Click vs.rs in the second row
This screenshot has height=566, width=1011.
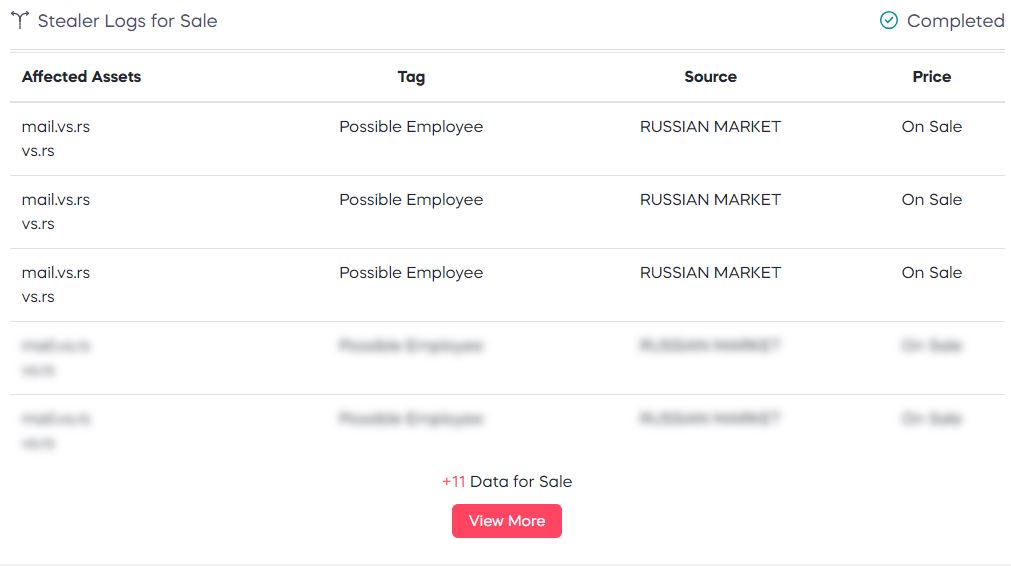coord(38,224)
